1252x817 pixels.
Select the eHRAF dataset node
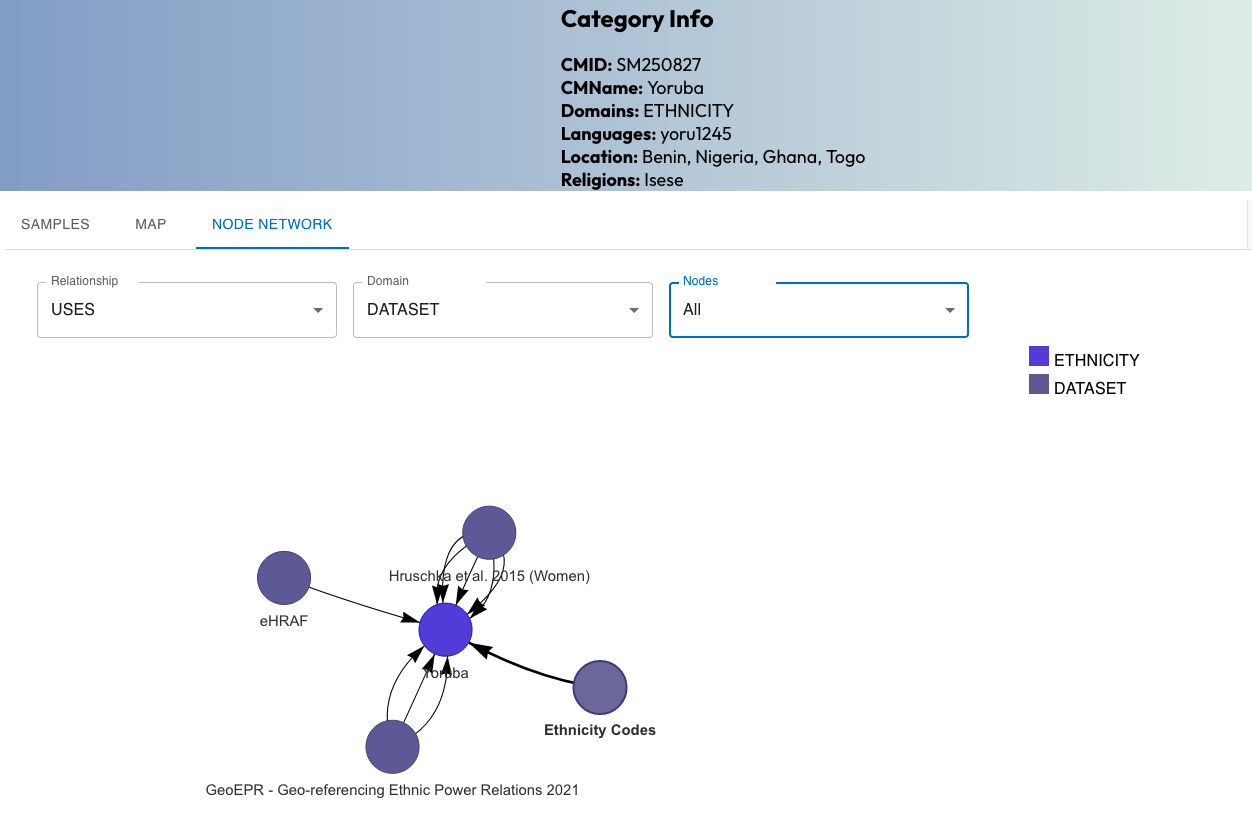coord(284,578)
